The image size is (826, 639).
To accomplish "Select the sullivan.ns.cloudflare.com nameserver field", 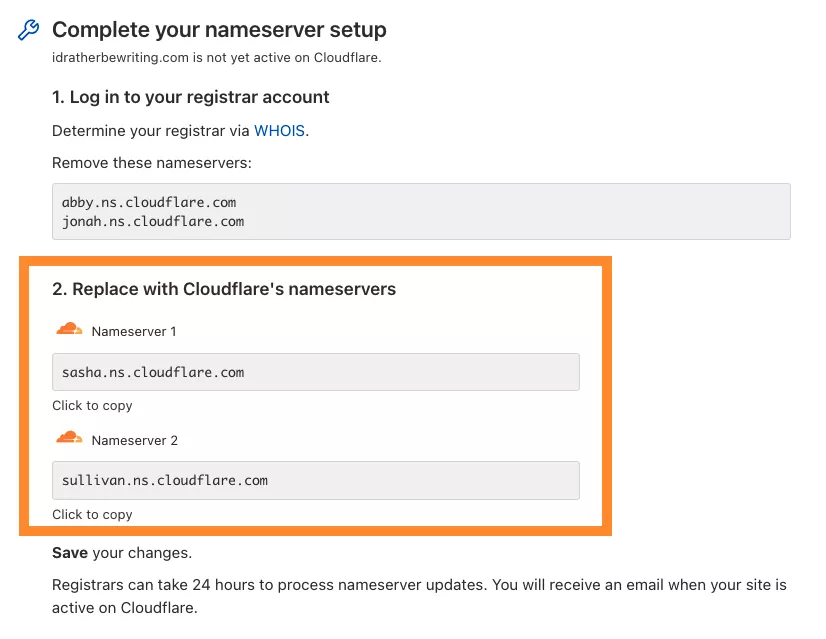I will pos(314,480).
